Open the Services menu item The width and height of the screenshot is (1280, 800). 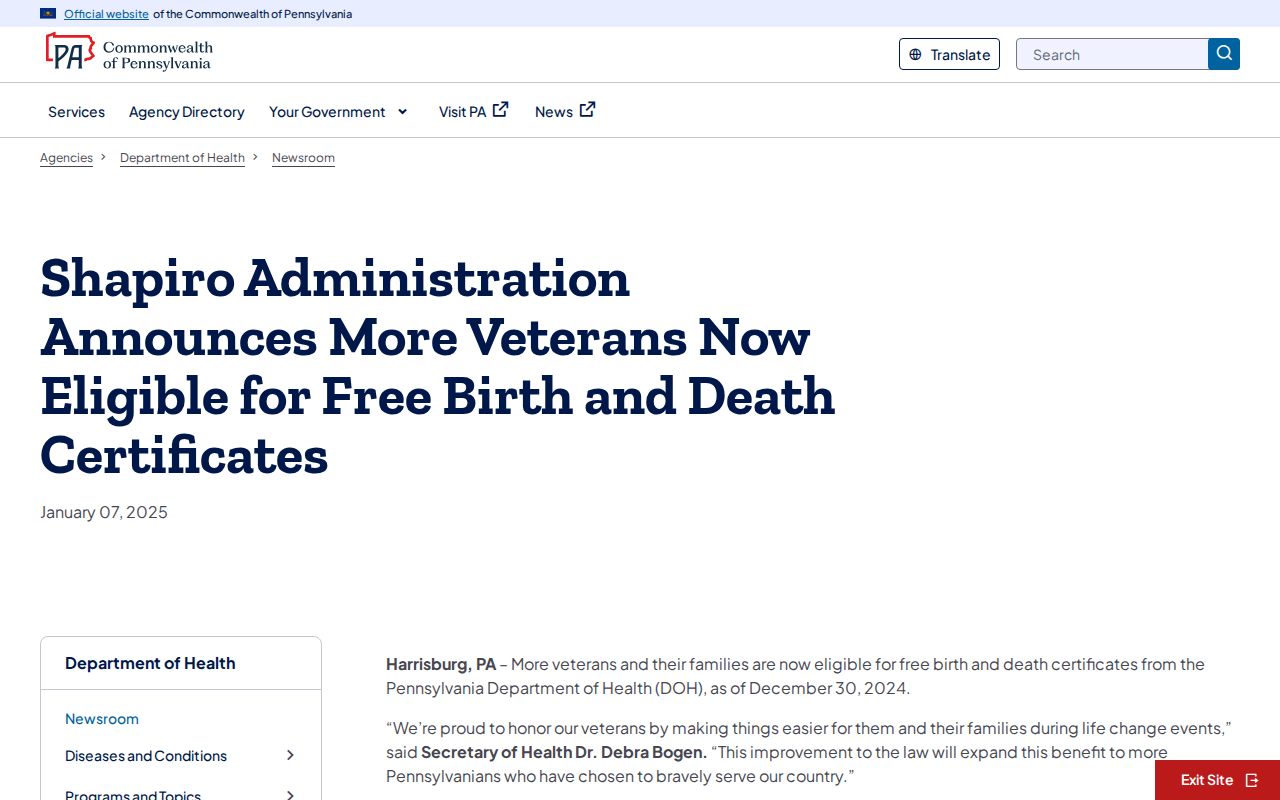76,112
